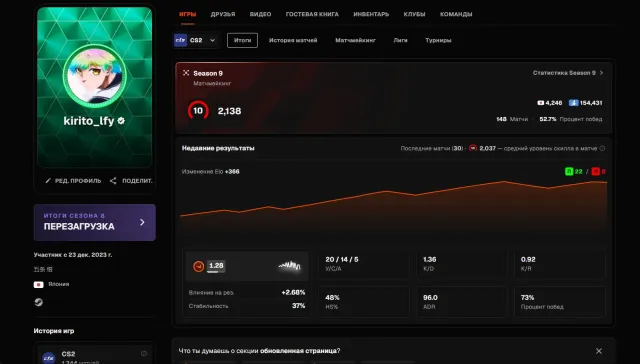Click the Ред. профиль button
The width and height of the screenshot is (640, 364).
click(73, 181)
